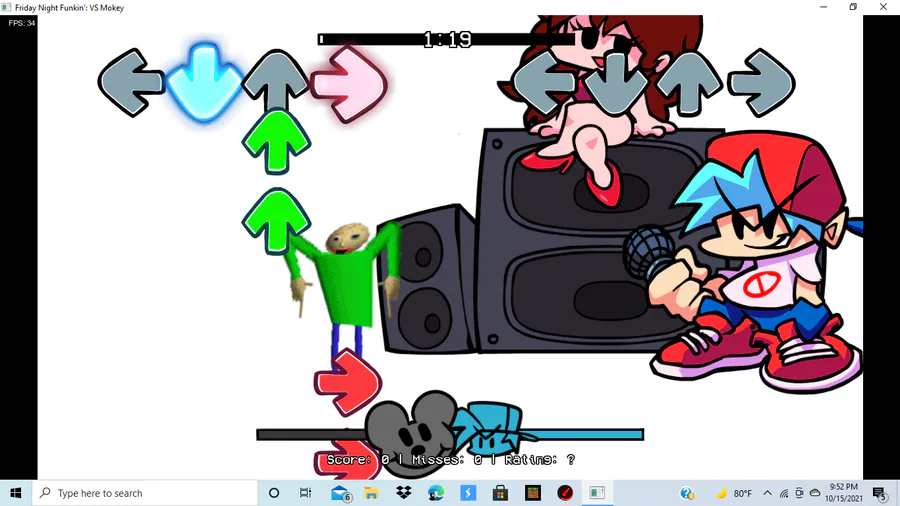
Task: Open the notification center icon
Action: pos(879,493)
